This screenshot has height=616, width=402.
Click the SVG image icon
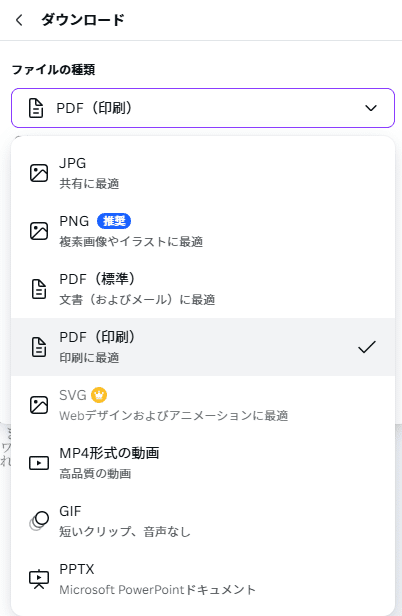(39, 405)
